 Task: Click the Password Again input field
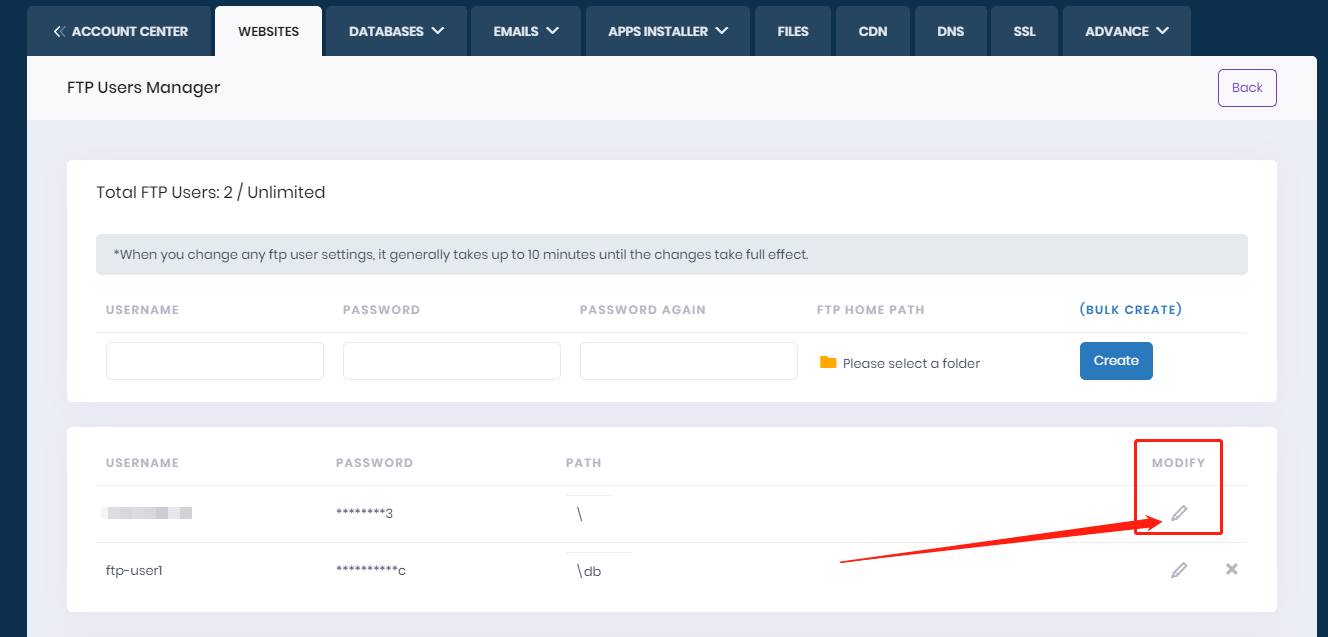pos(689,361)
